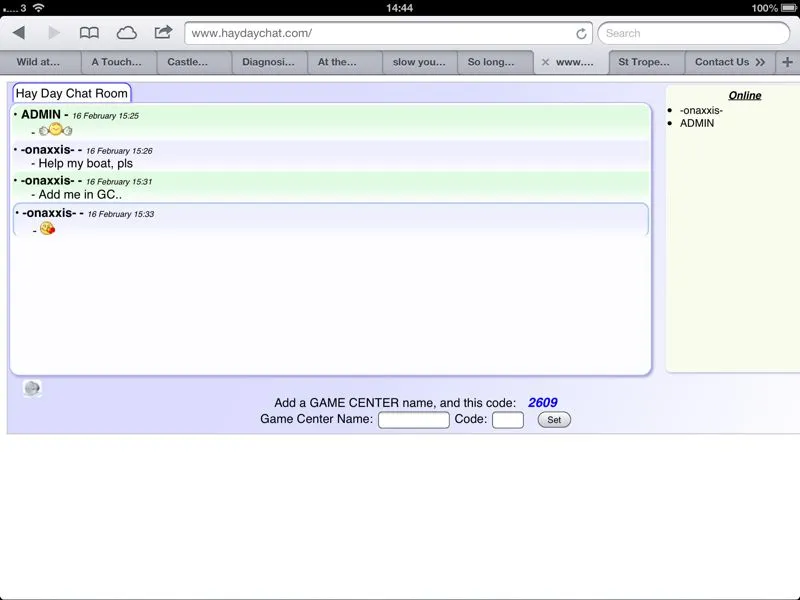This screenshot has width=800, height=600.
Task: Open the Wild at tab
Action: tap(39, 62)
